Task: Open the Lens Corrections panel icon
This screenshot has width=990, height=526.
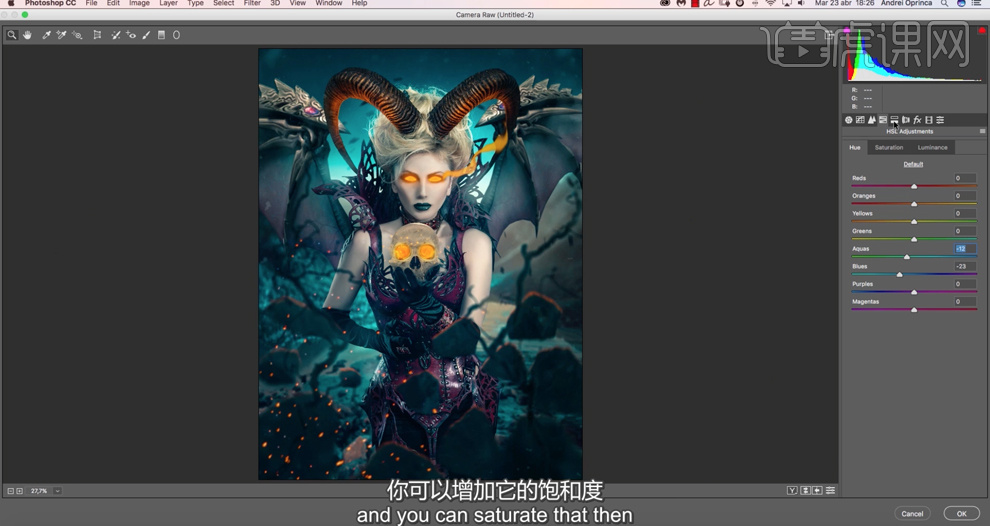Action: click(905, 120)
